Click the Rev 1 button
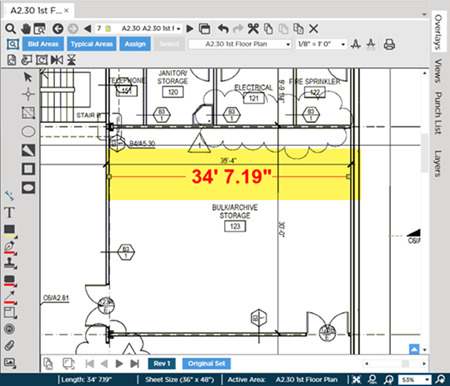450x386 pixels. (x=162, y=363)
